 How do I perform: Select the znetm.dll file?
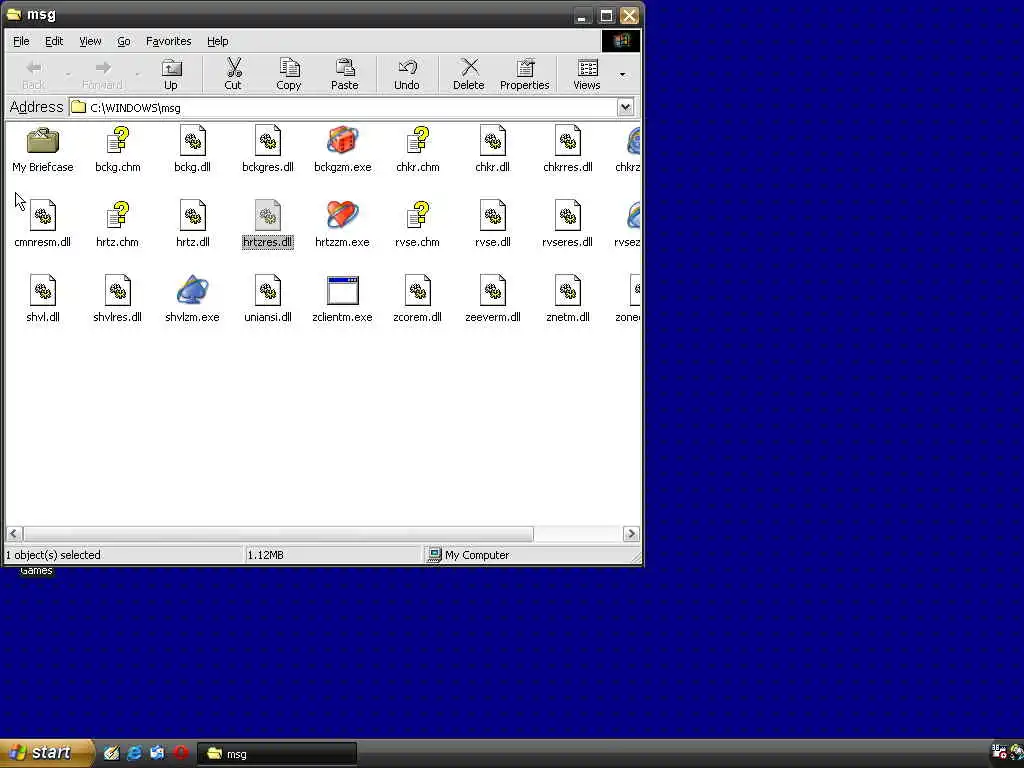click(x=568, y=300)
